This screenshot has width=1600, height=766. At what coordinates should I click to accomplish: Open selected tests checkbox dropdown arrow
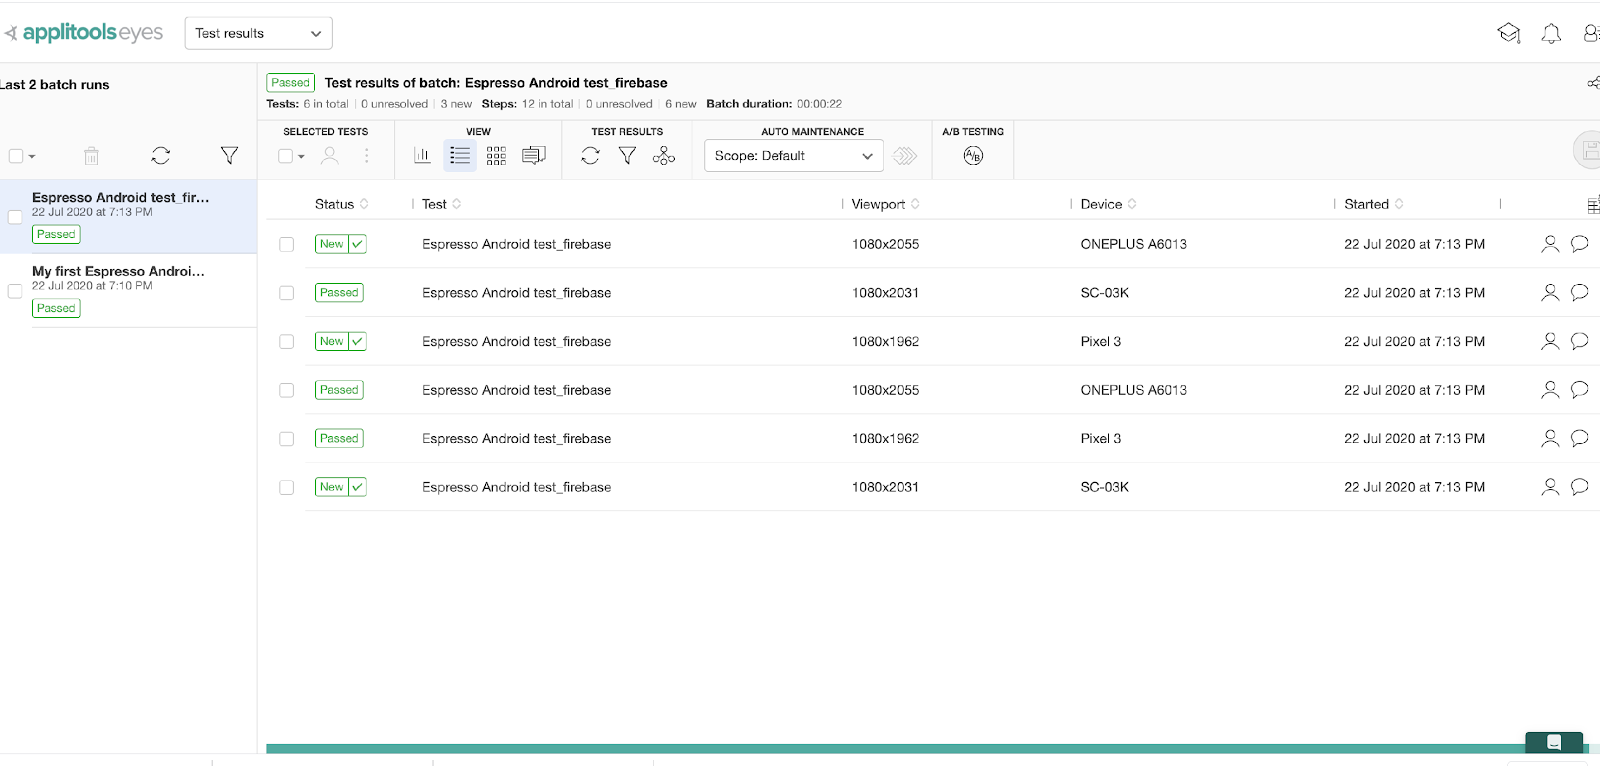point(301,156)
